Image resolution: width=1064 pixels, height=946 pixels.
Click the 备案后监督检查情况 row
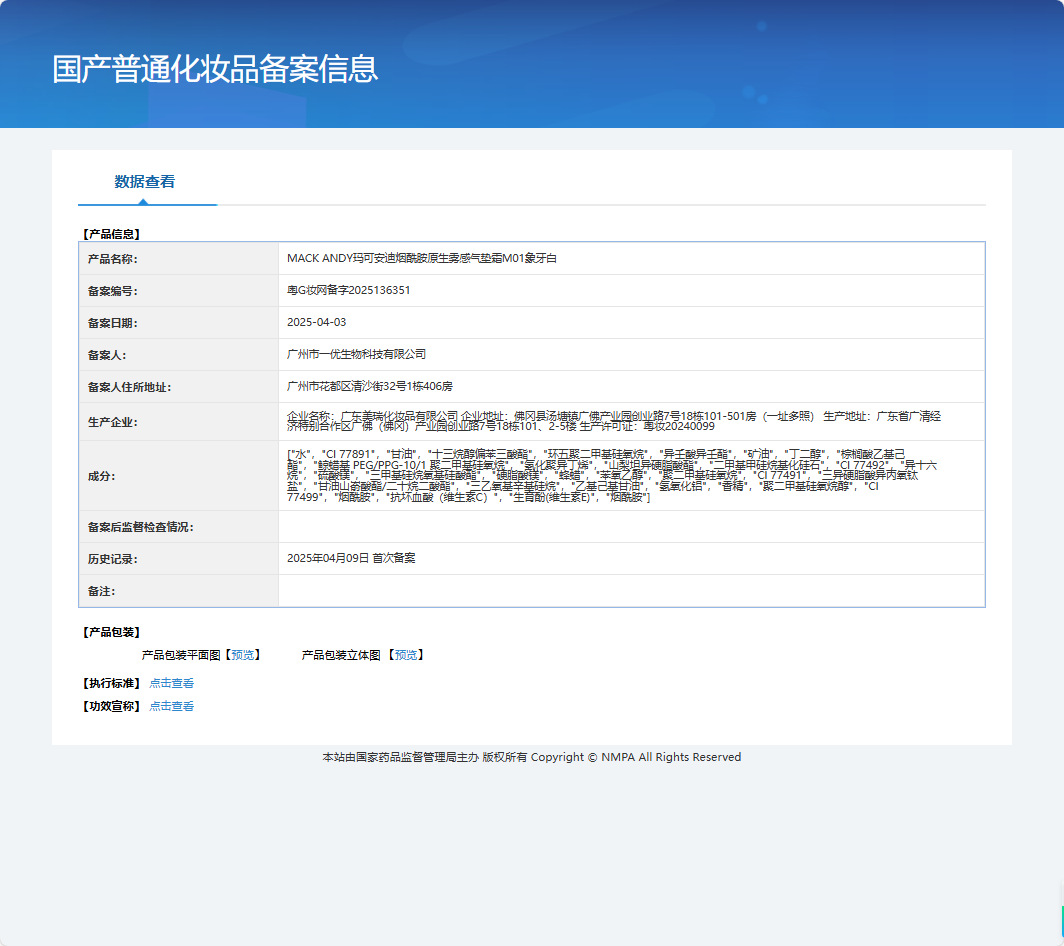[630, 527]
